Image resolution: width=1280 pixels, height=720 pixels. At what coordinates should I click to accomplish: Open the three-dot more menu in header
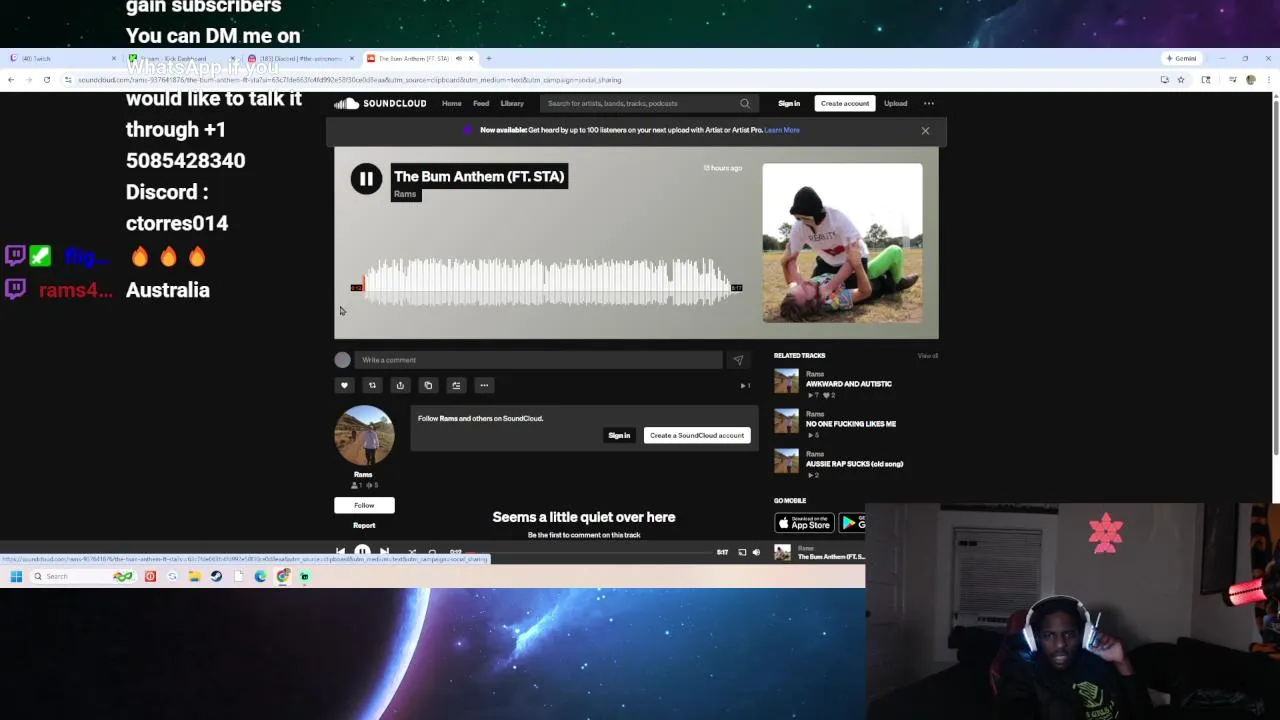click(x=929, y=103)
